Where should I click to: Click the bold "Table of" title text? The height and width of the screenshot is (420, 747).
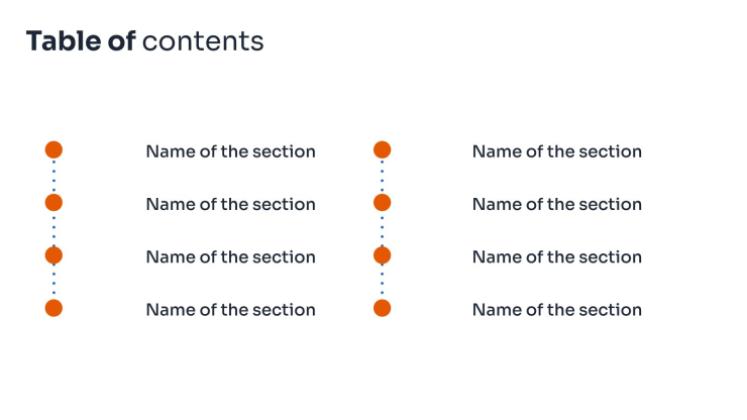click(81, 41)
